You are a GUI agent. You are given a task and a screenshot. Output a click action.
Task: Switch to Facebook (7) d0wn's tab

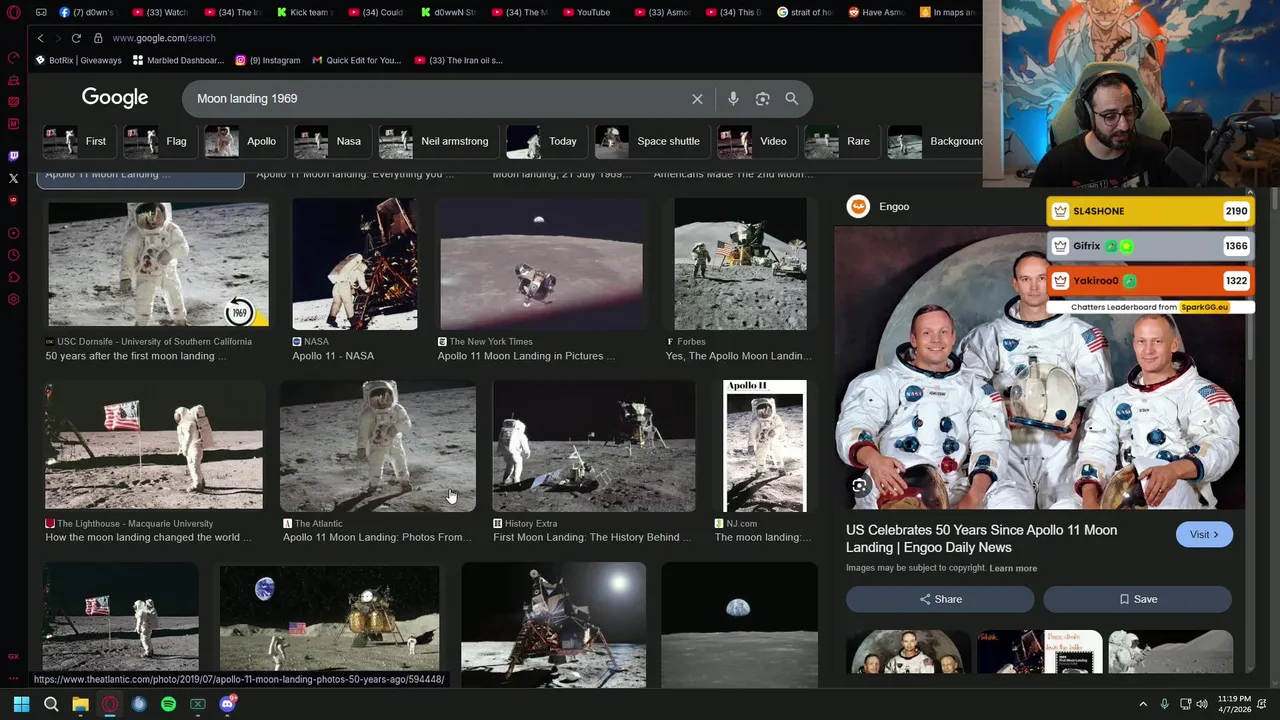[x=87, y=12]
